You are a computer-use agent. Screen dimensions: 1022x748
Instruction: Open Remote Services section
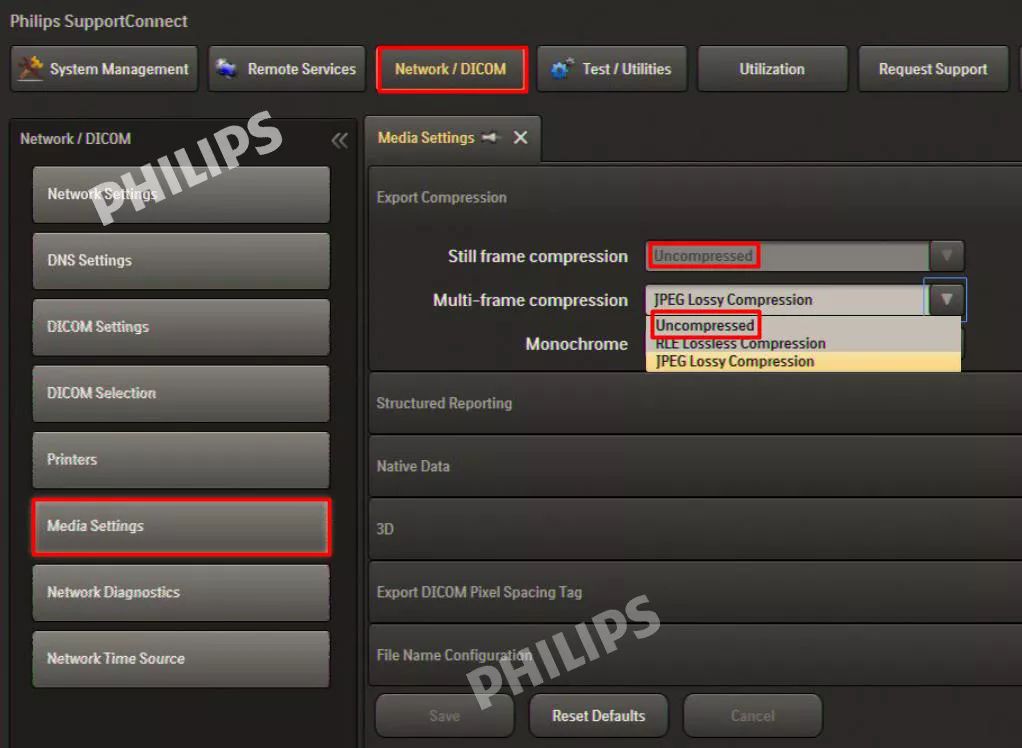(287, 68)
